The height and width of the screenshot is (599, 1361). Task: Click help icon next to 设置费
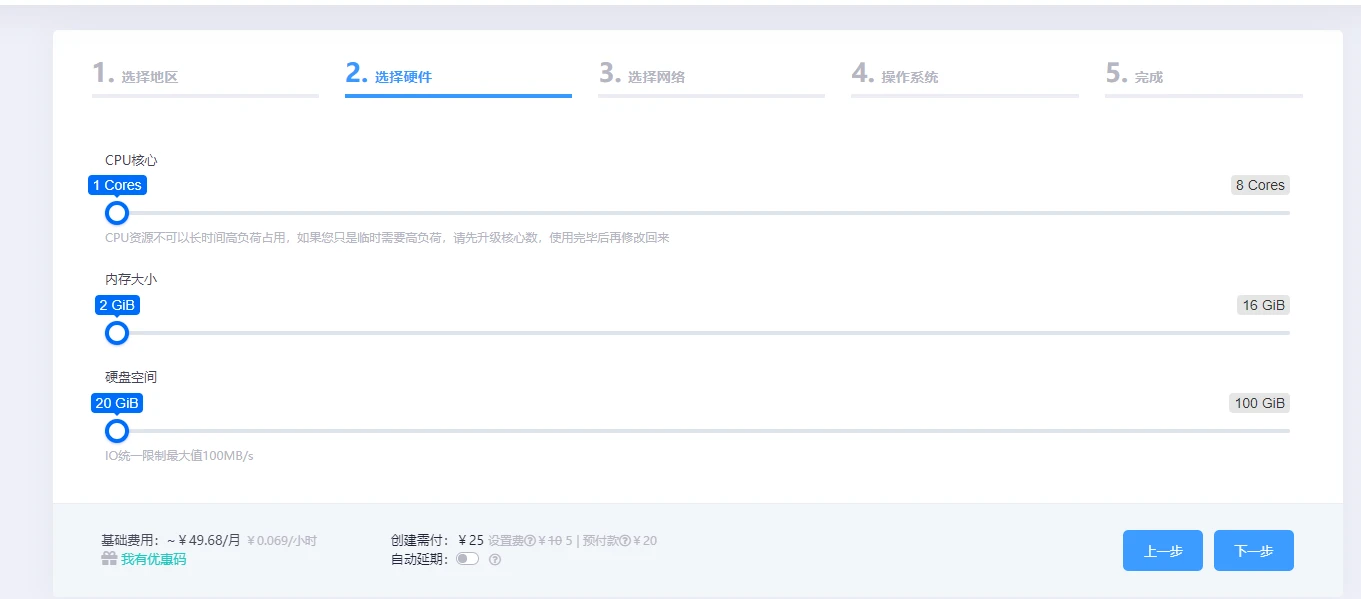(x=531, y=541)
